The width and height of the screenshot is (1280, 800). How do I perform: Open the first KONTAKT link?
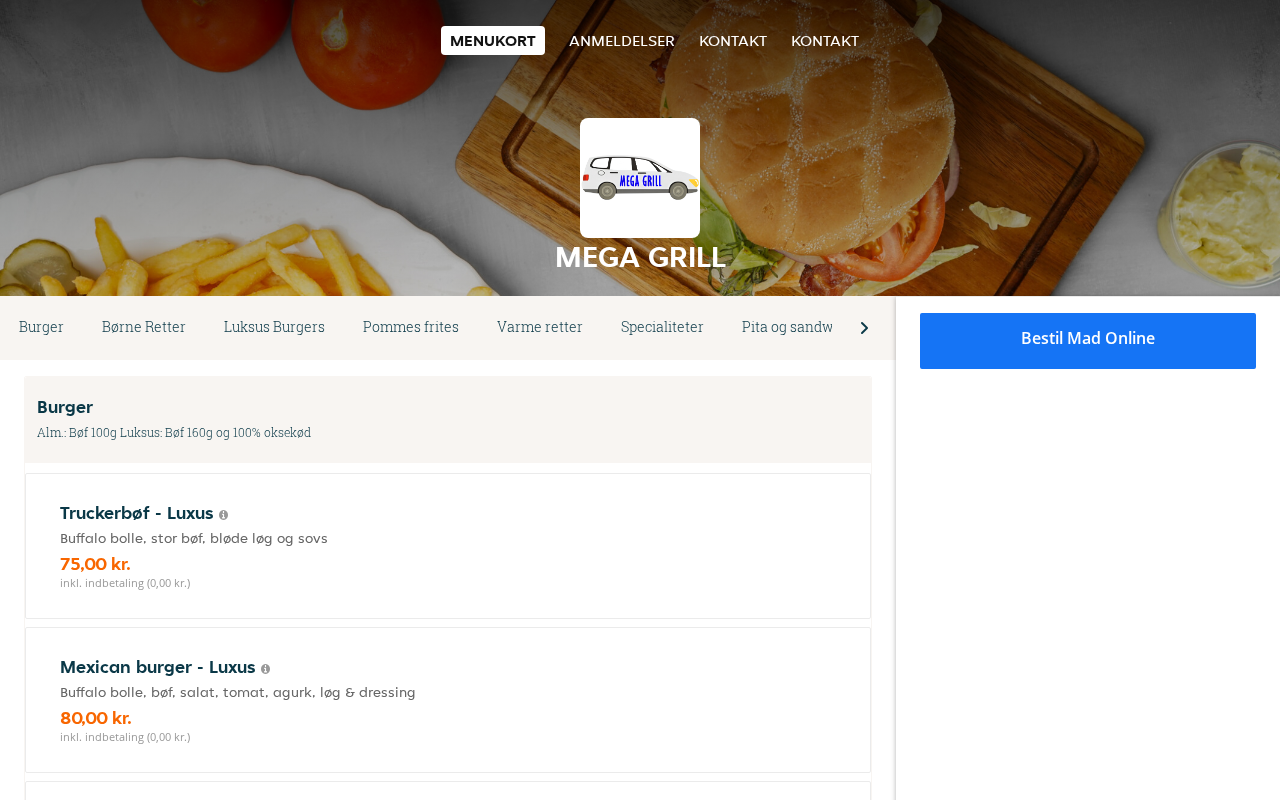click(733, 41)
